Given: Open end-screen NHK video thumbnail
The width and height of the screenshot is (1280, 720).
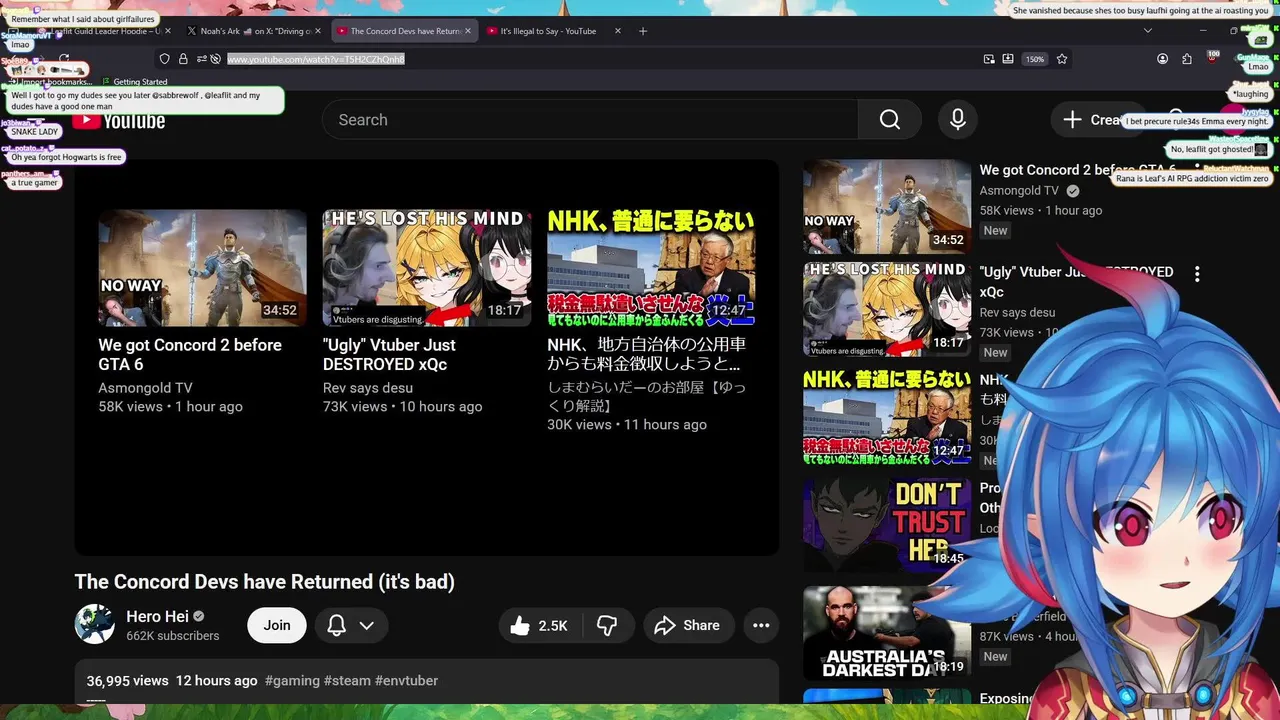Looking at the screenshot, I should coord(651,268).
